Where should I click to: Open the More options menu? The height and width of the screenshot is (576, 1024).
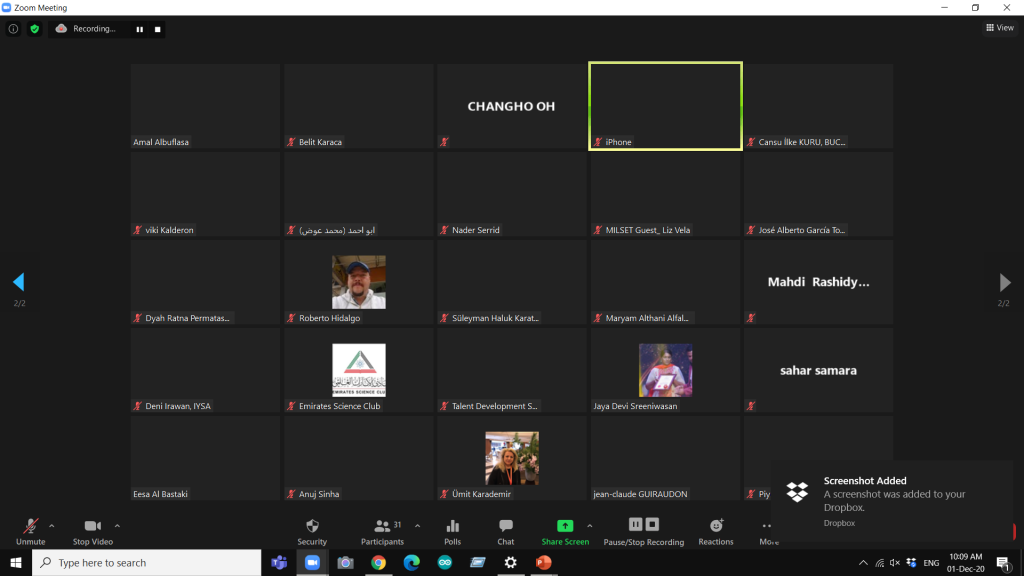[767, 531]
